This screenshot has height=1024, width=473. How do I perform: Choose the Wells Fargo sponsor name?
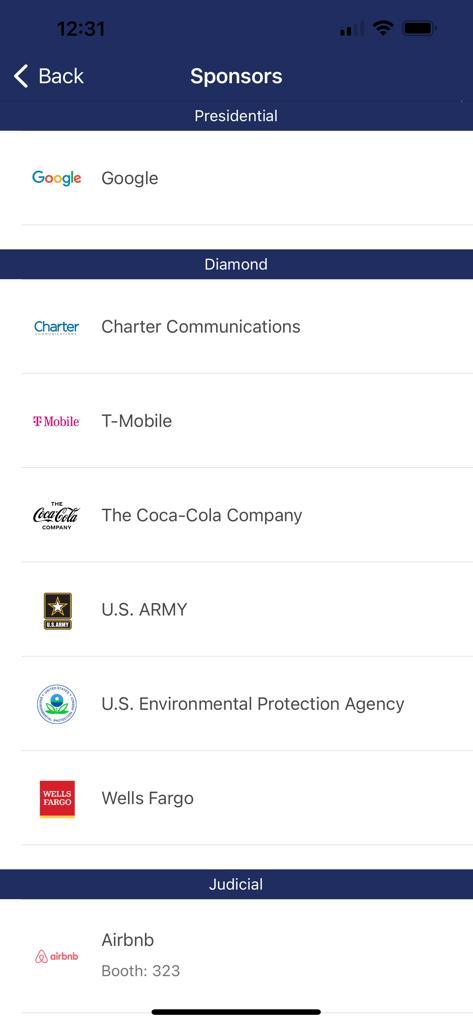pos(148,798)
